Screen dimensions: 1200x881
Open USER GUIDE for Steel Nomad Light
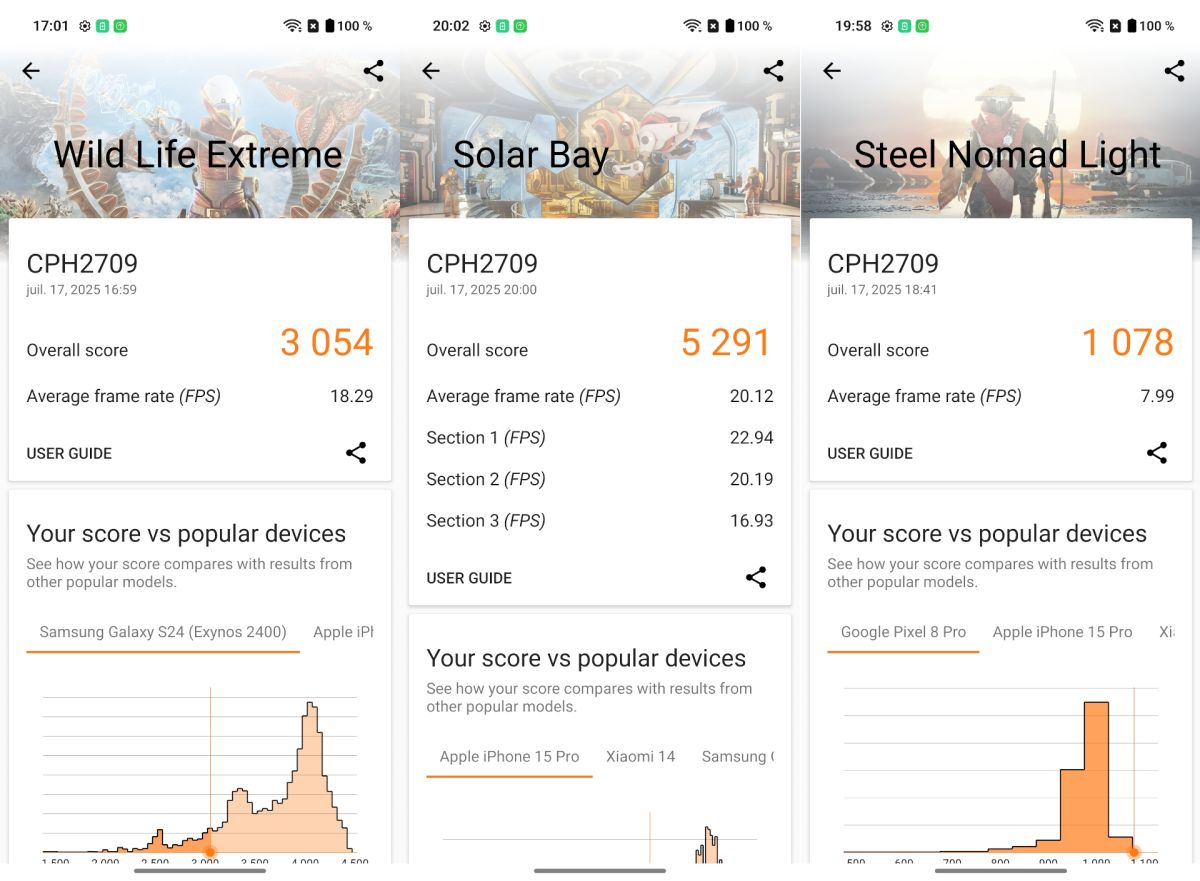click(870, 453)
